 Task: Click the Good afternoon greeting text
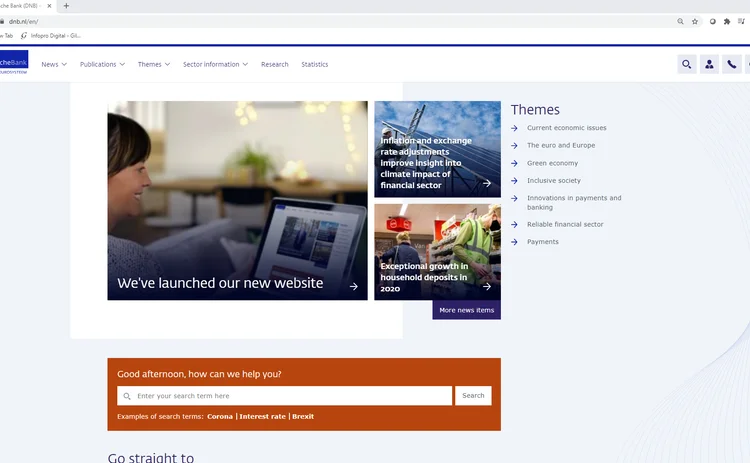(199, 374)
